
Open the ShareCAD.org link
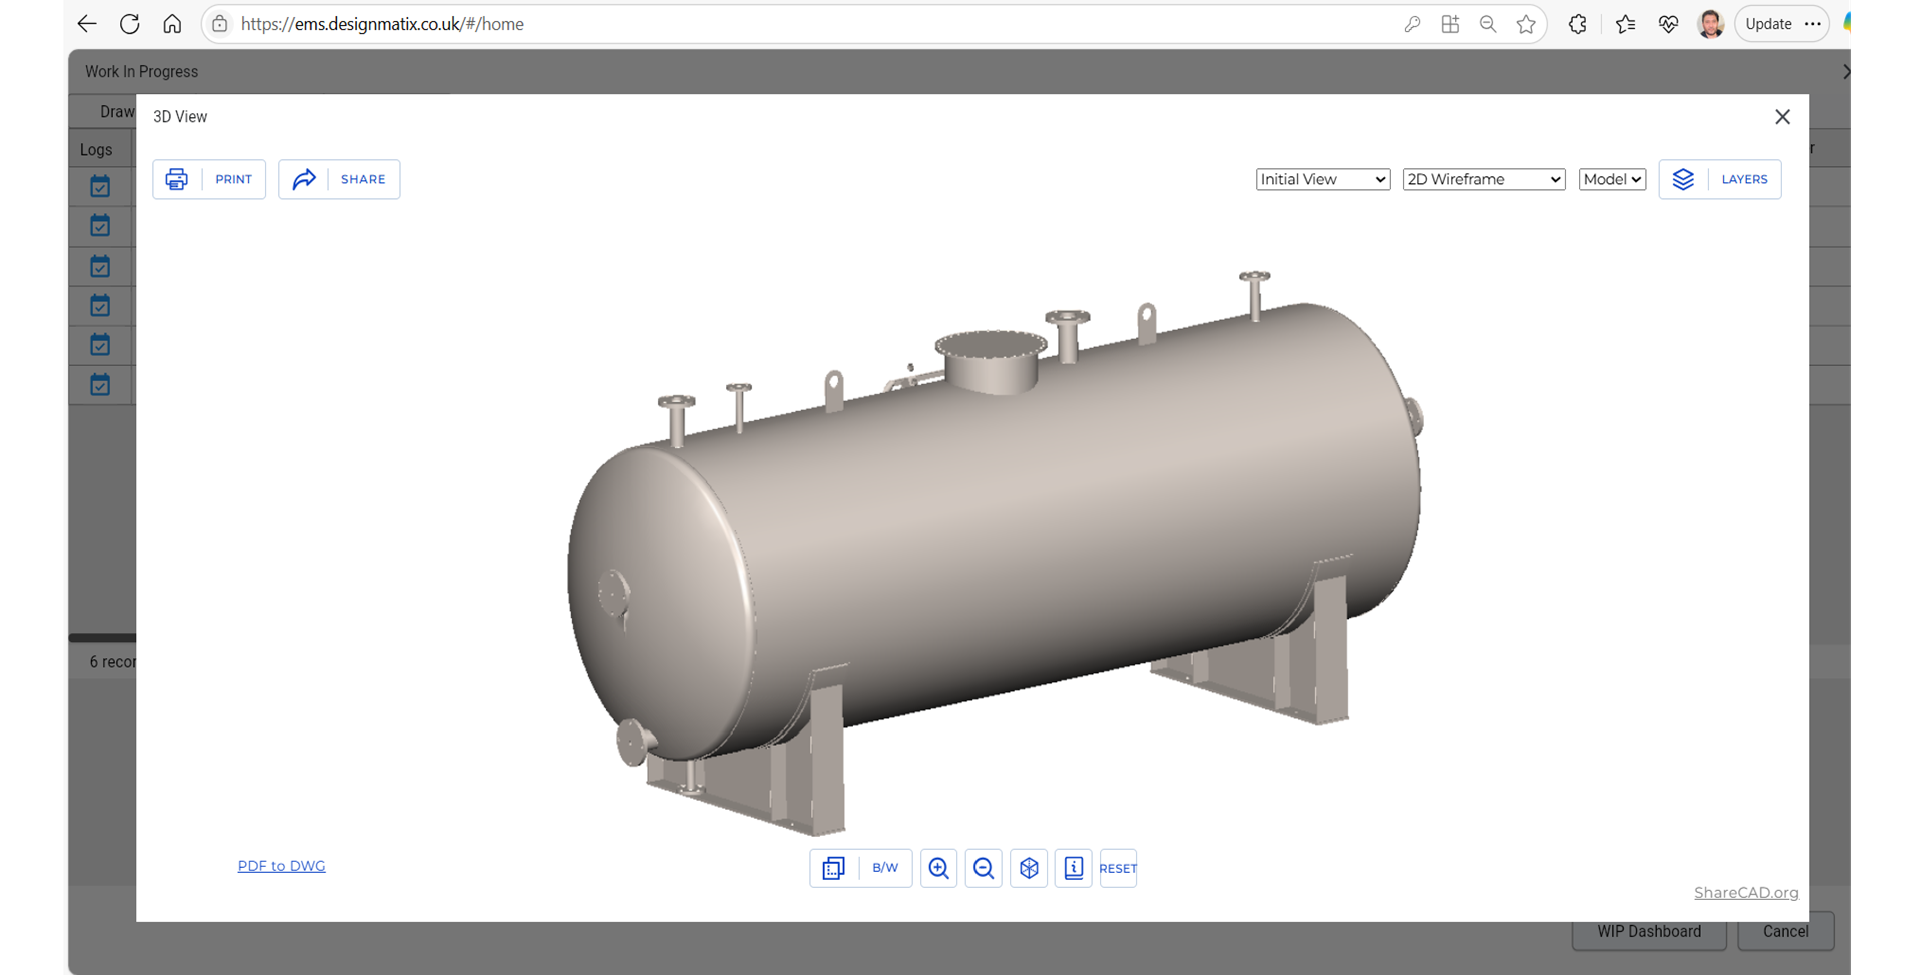pos(1745,893)
